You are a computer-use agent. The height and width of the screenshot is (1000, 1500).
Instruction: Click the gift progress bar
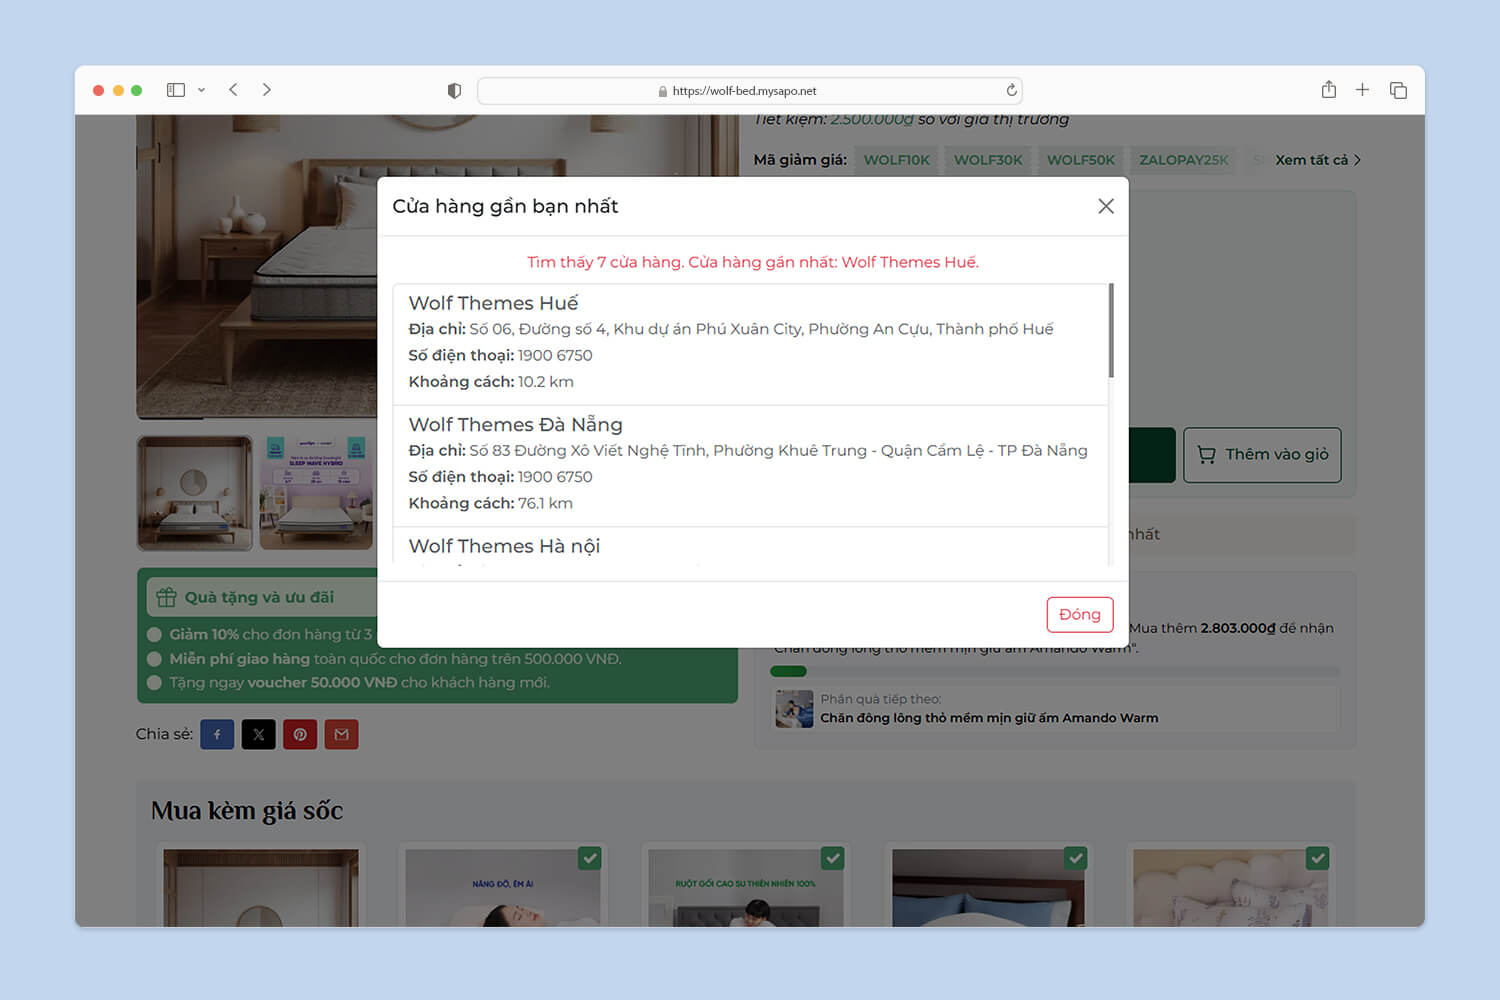[1055, 671]
